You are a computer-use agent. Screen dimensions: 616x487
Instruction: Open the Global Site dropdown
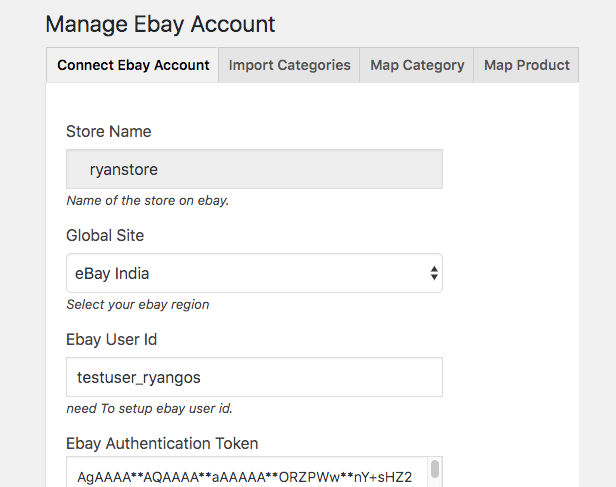coord(254,273)
